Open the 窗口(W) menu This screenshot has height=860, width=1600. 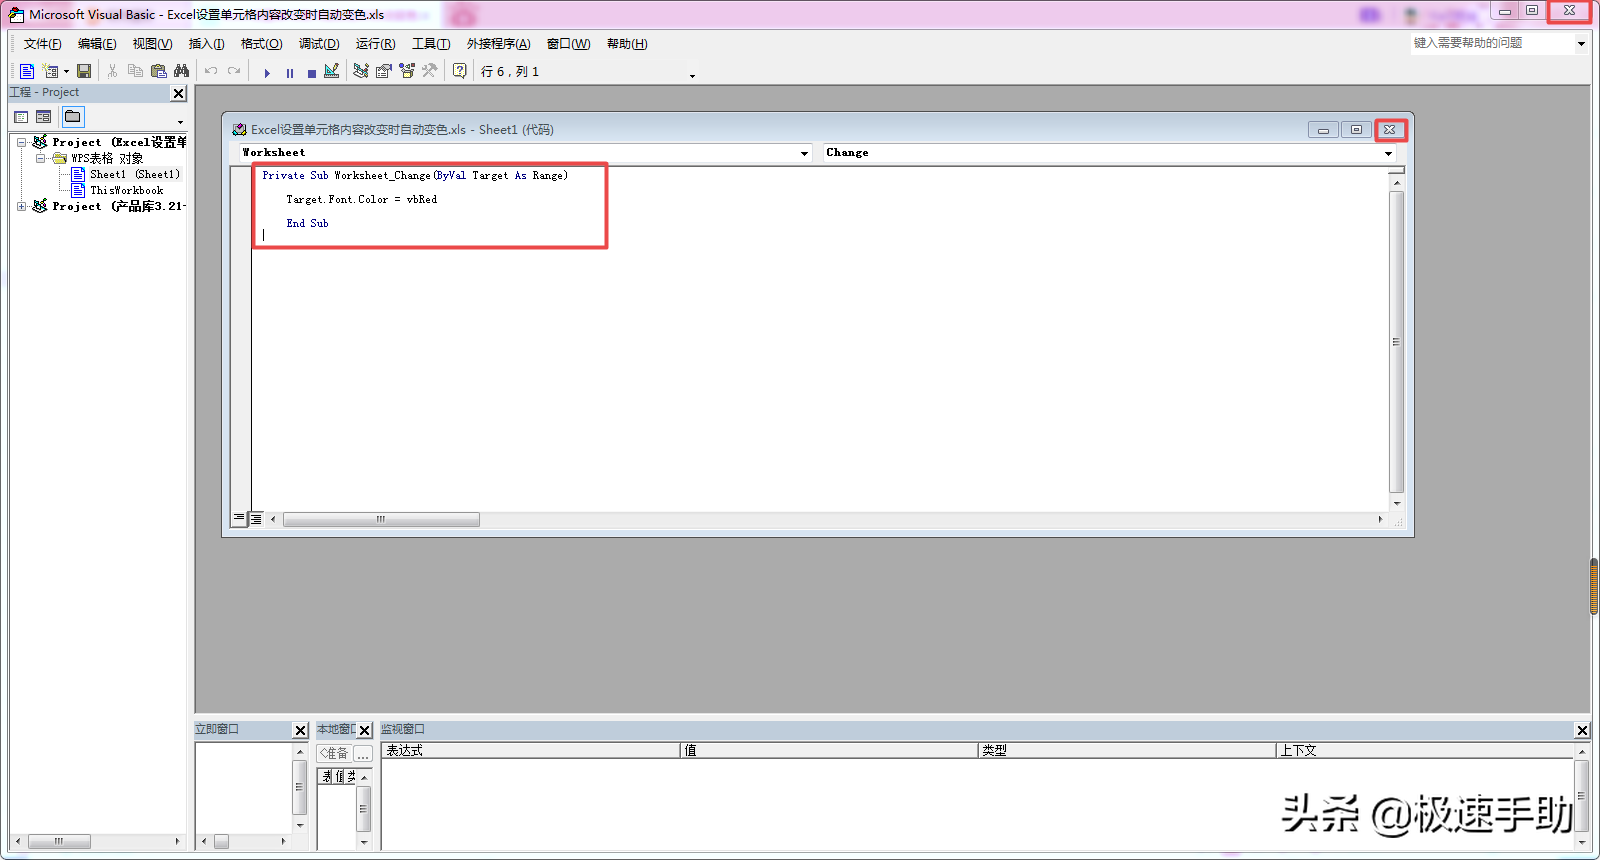(x=569, y=44)
